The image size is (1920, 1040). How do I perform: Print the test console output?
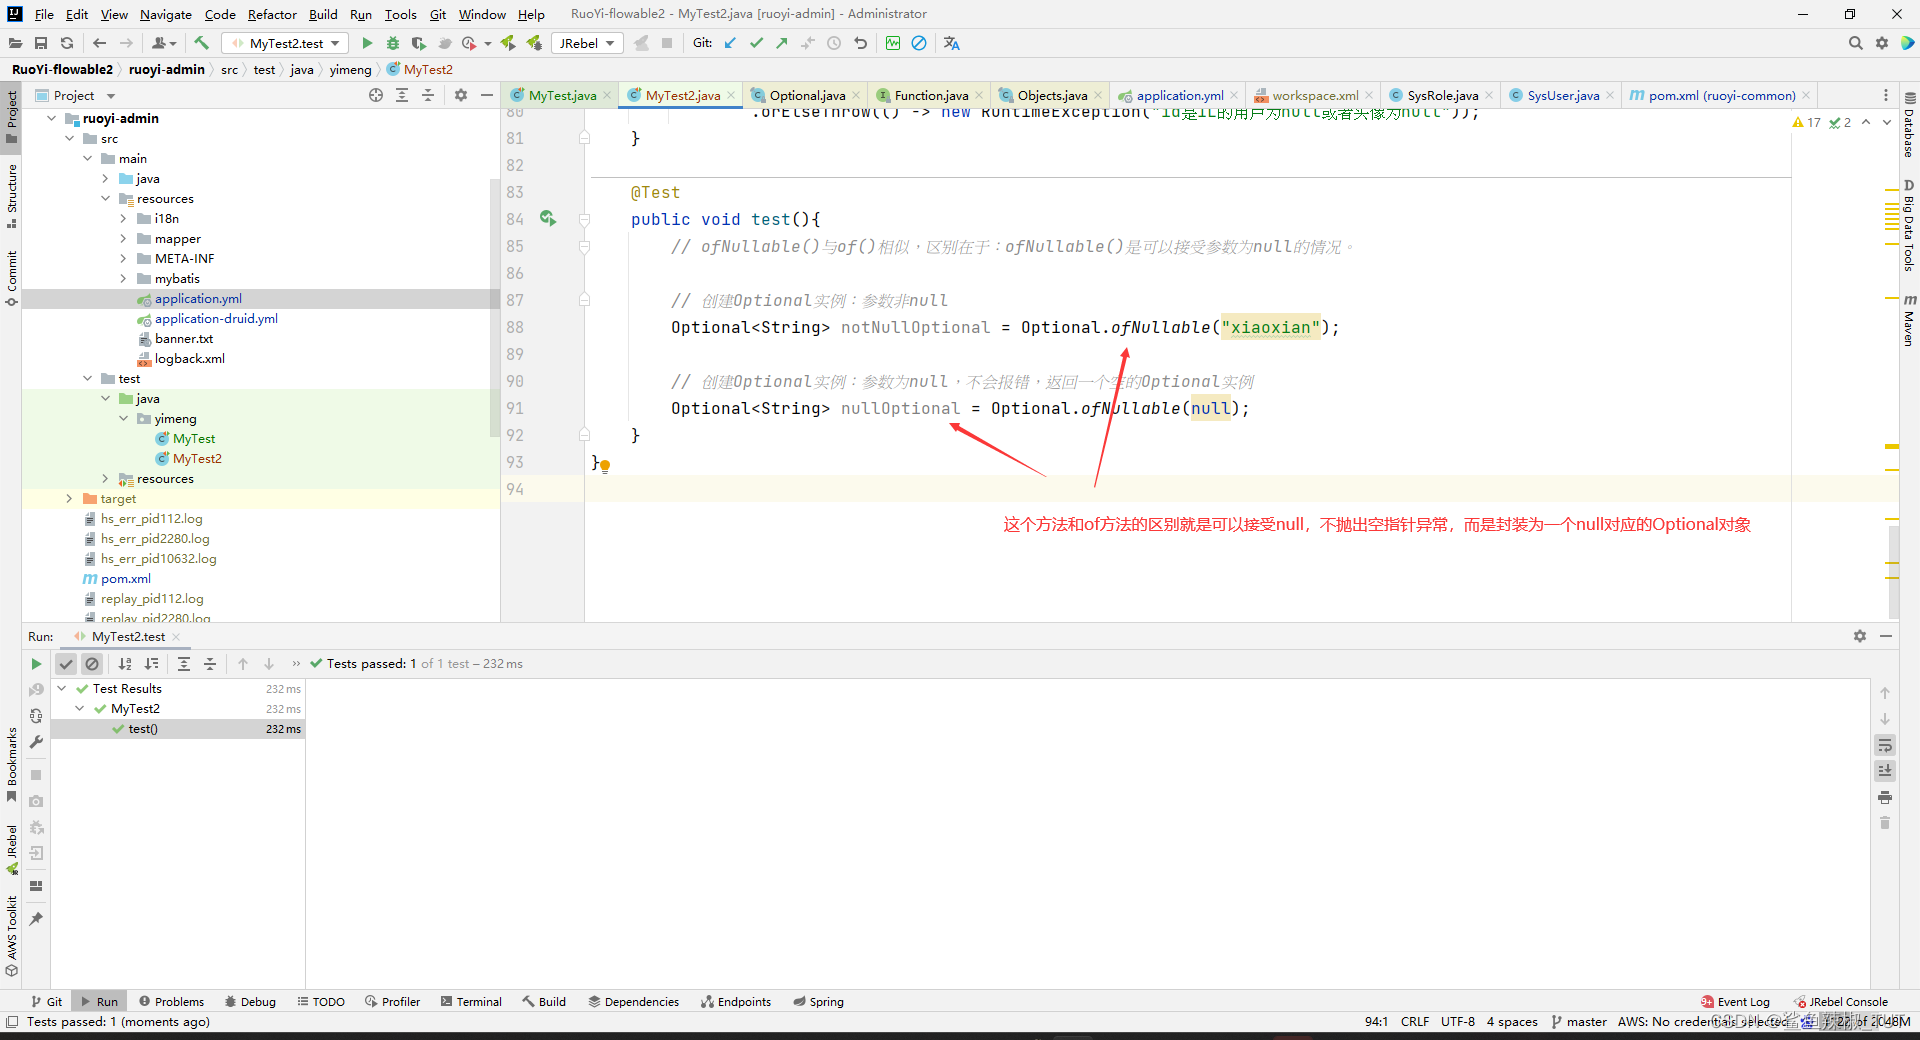coord(1885,797)
